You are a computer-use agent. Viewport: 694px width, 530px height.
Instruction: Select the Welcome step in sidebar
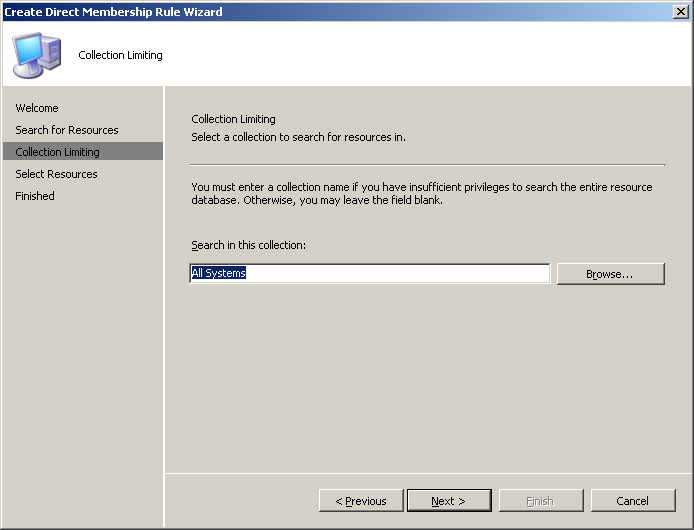coord(37,108)
